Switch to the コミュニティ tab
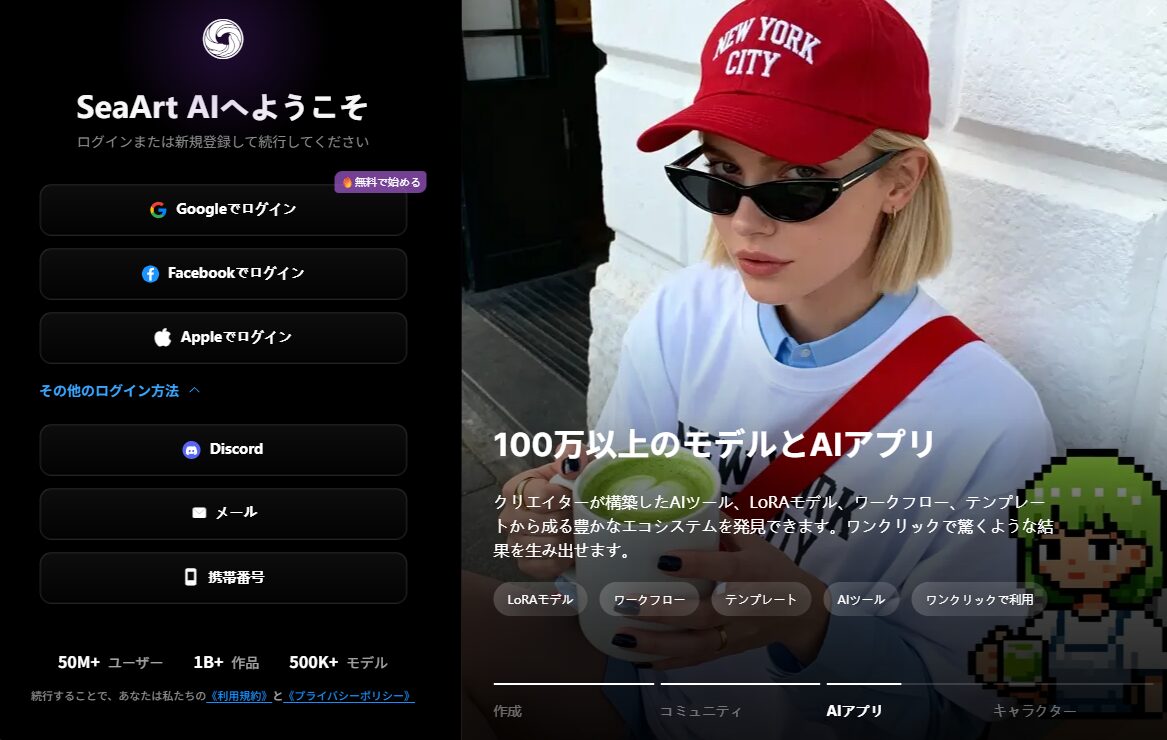This screenshot has width=1167, height=740. (x=700, y=711)
